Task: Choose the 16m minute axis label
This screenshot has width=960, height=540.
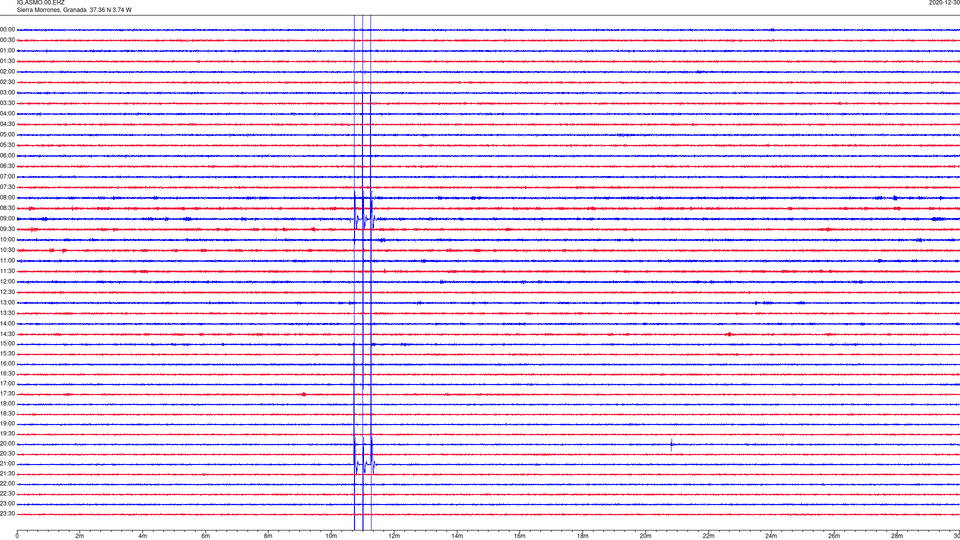Action: [x=520, y=536]
